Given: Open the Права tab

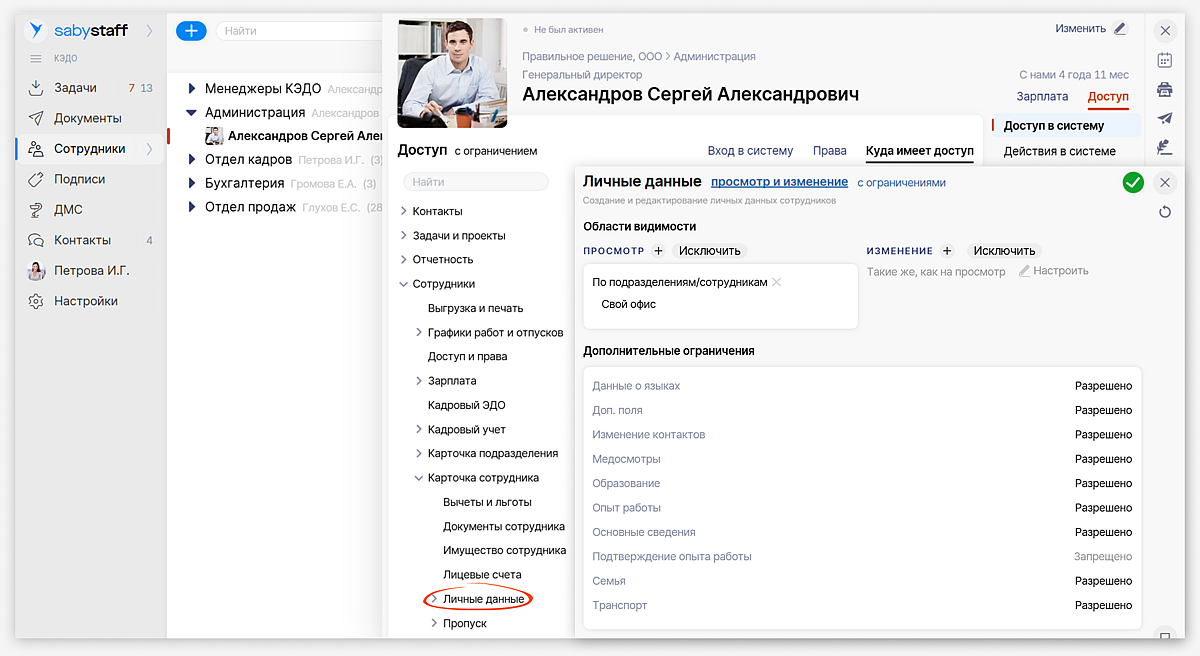Looking at the screenshot, I should pos(829,151).
